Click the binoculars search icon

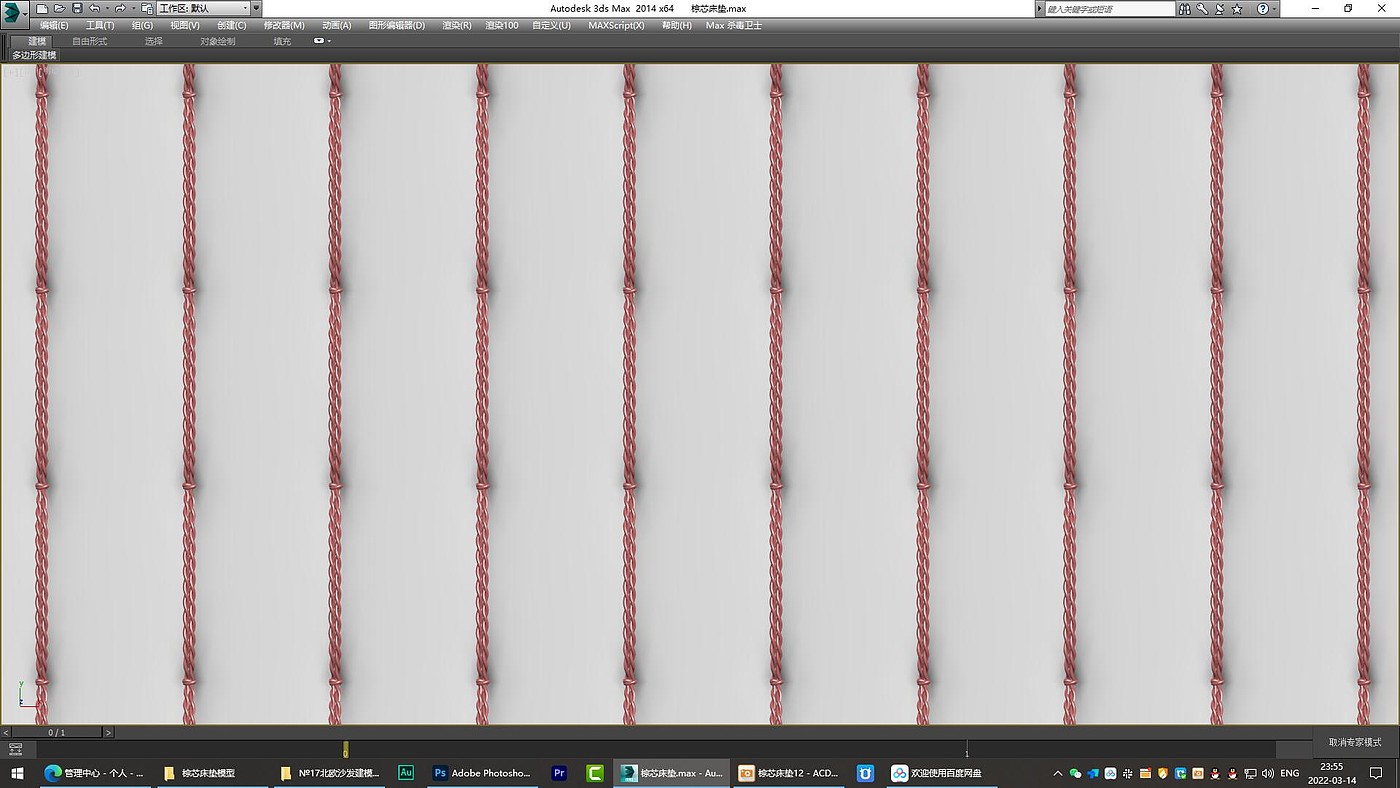(x=1185, y=9)
